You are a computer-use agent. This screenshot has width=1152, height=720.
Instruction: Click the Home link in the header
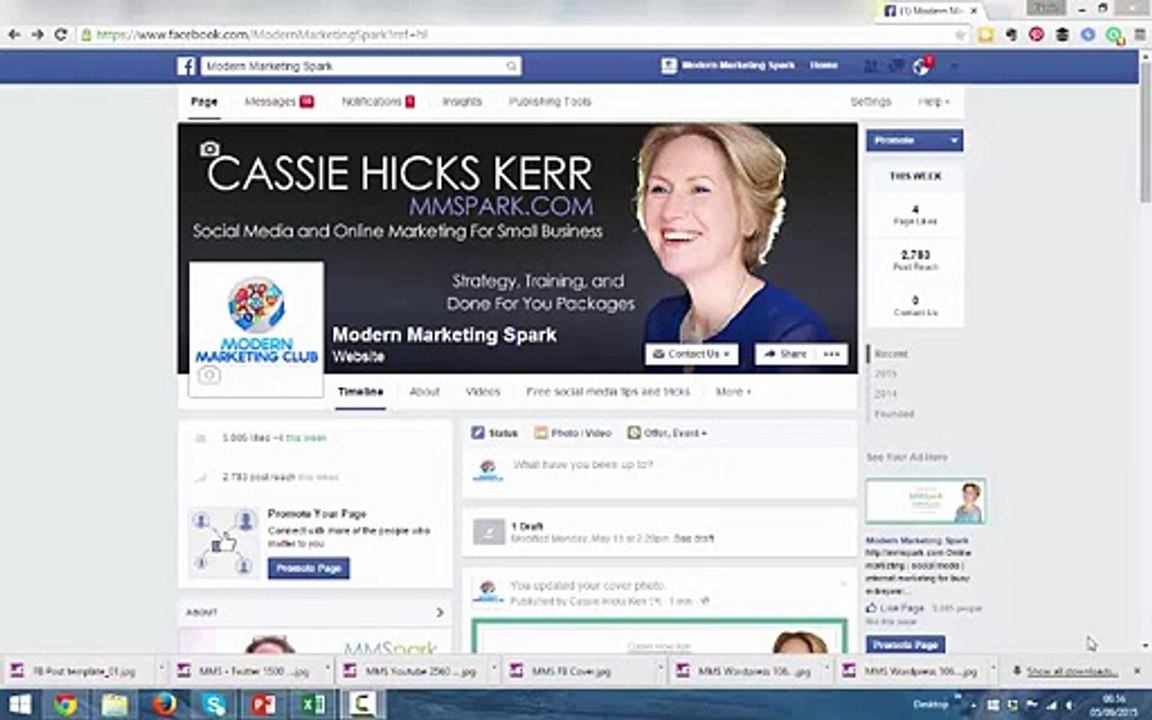tap(824, 65)
